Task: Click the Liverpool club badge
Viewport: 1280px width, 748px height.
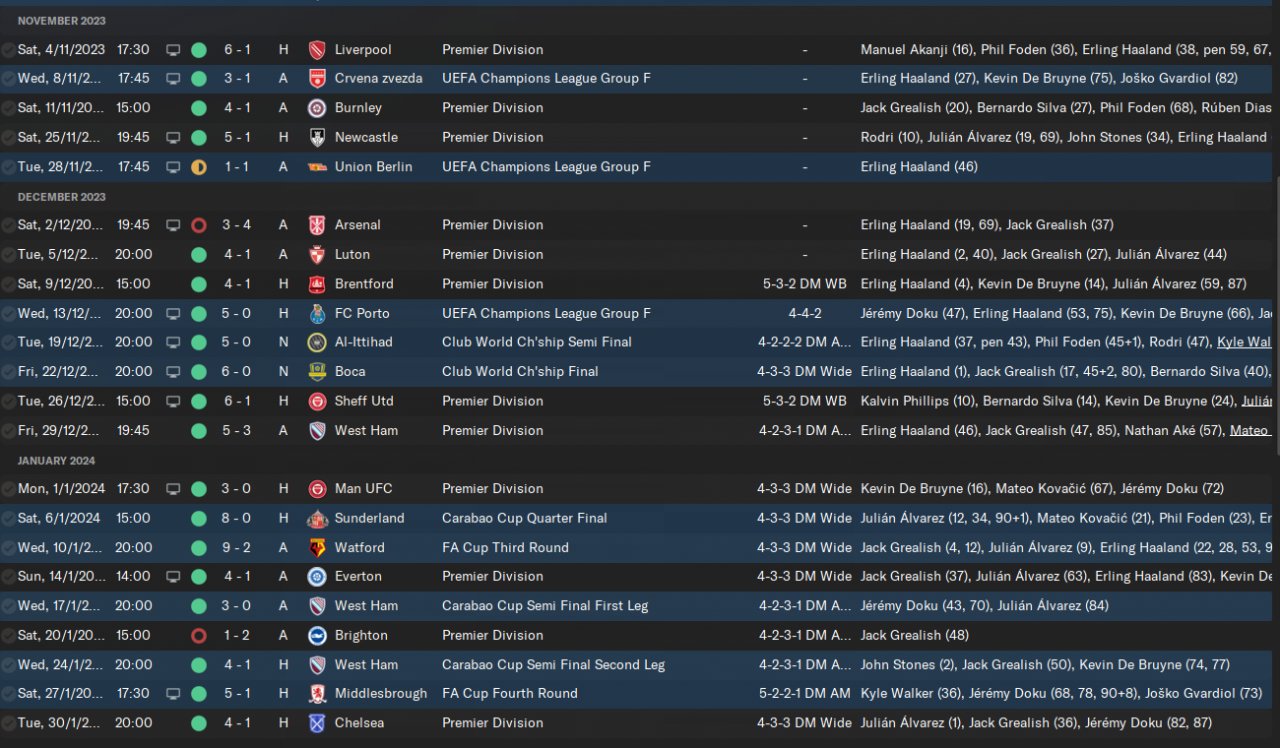Action: click(x=317, y=49)
